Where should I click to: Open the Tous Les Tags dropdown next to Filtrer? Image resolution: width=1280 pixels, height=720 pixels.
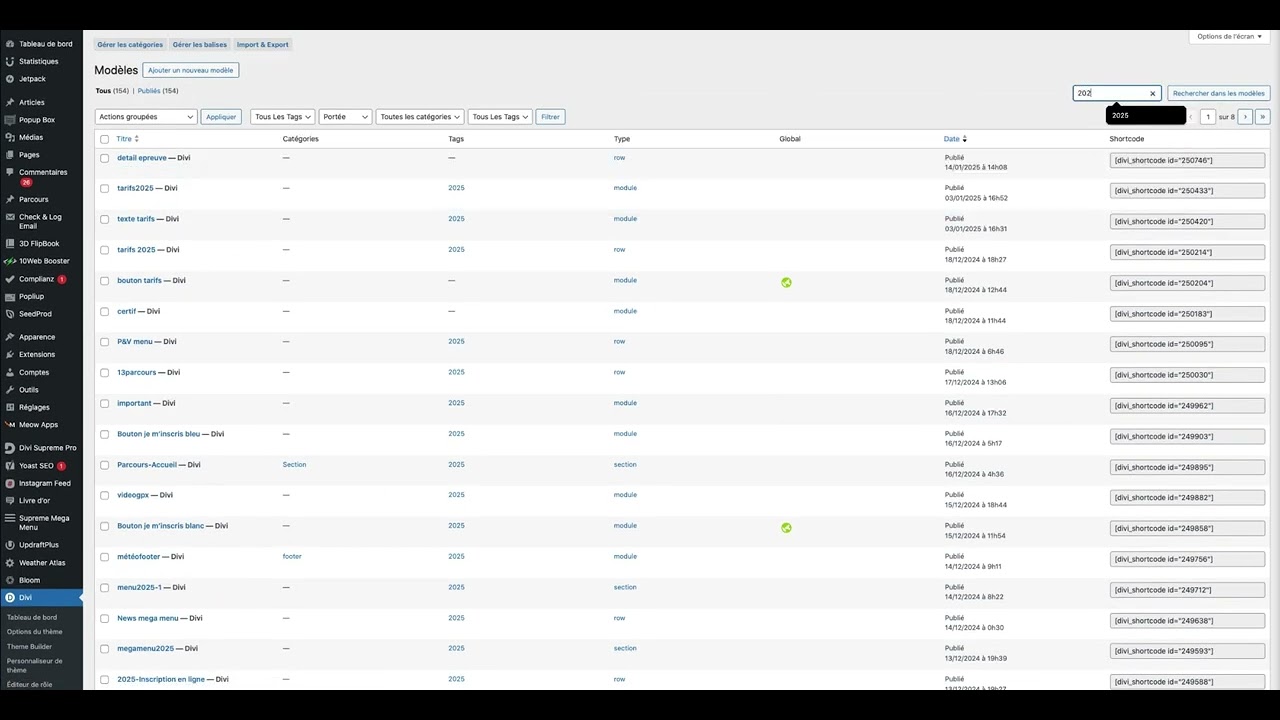(500, 117)
